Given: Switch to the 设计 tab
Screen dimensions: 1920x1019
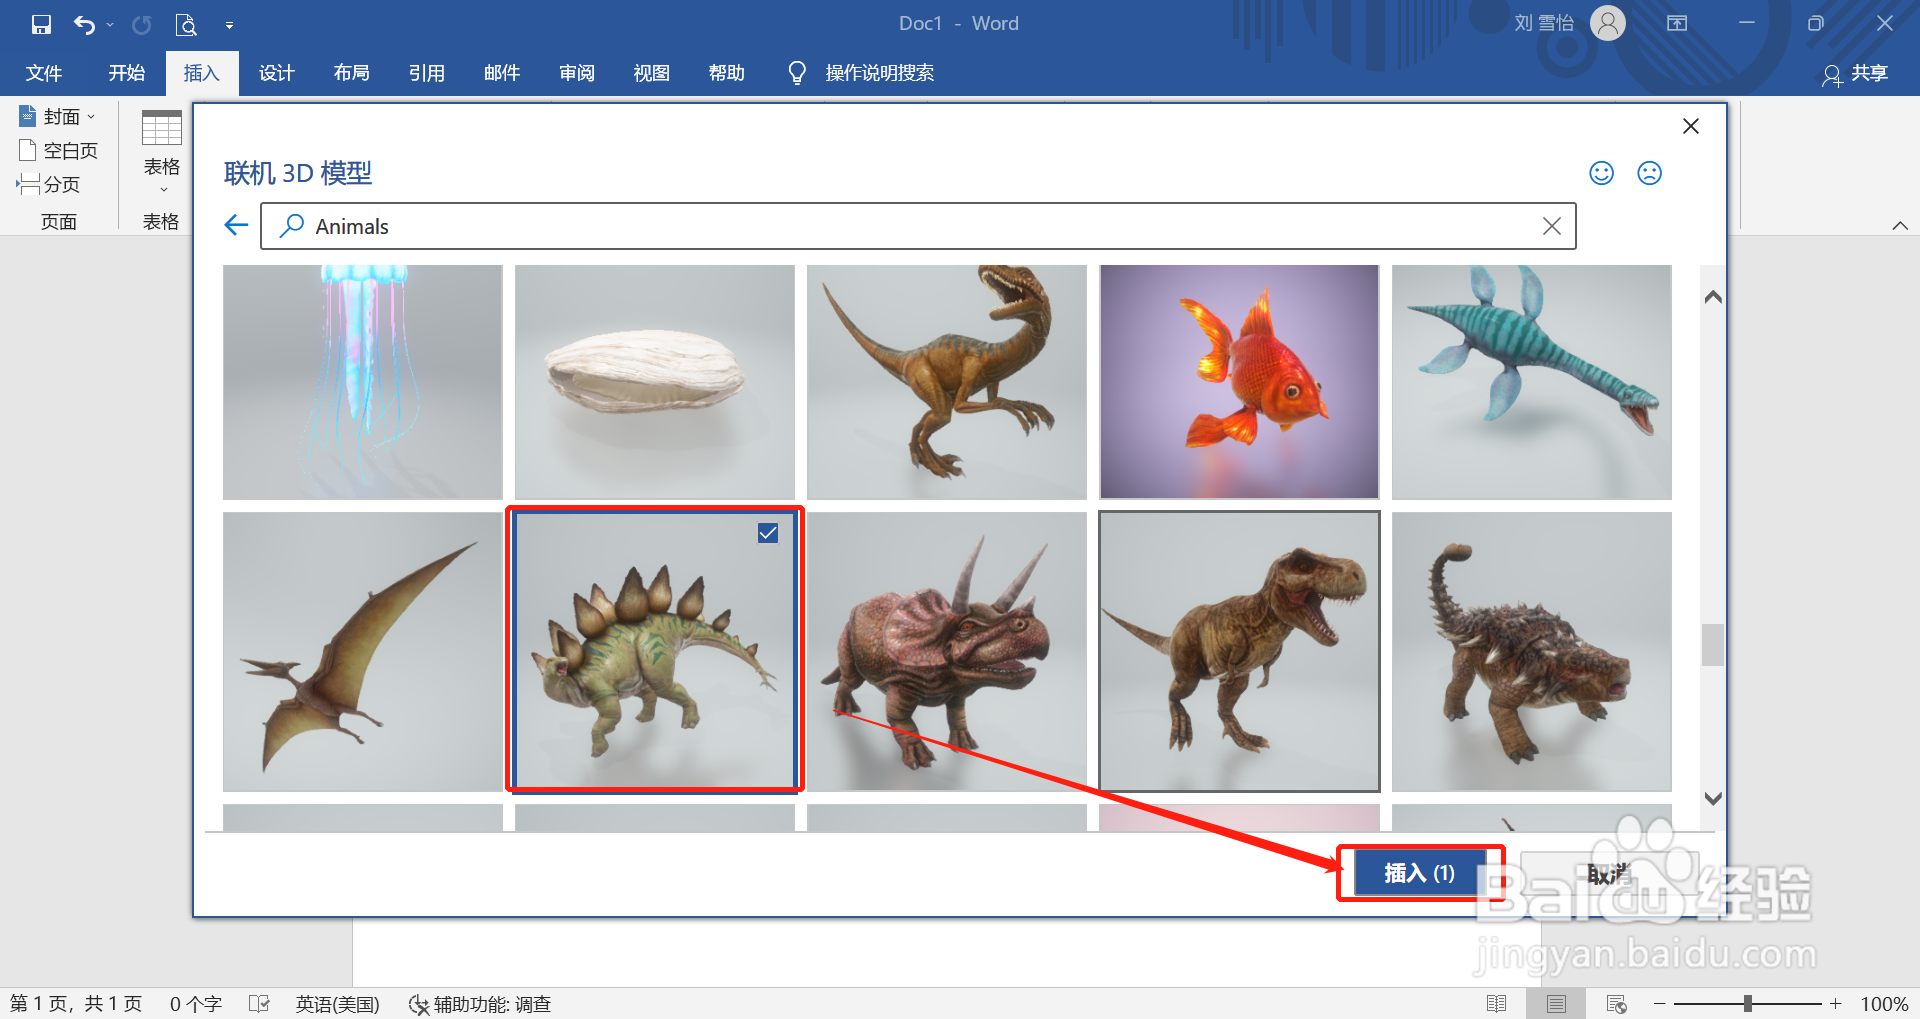Looking at the screenshot, I should click(277, 73).
